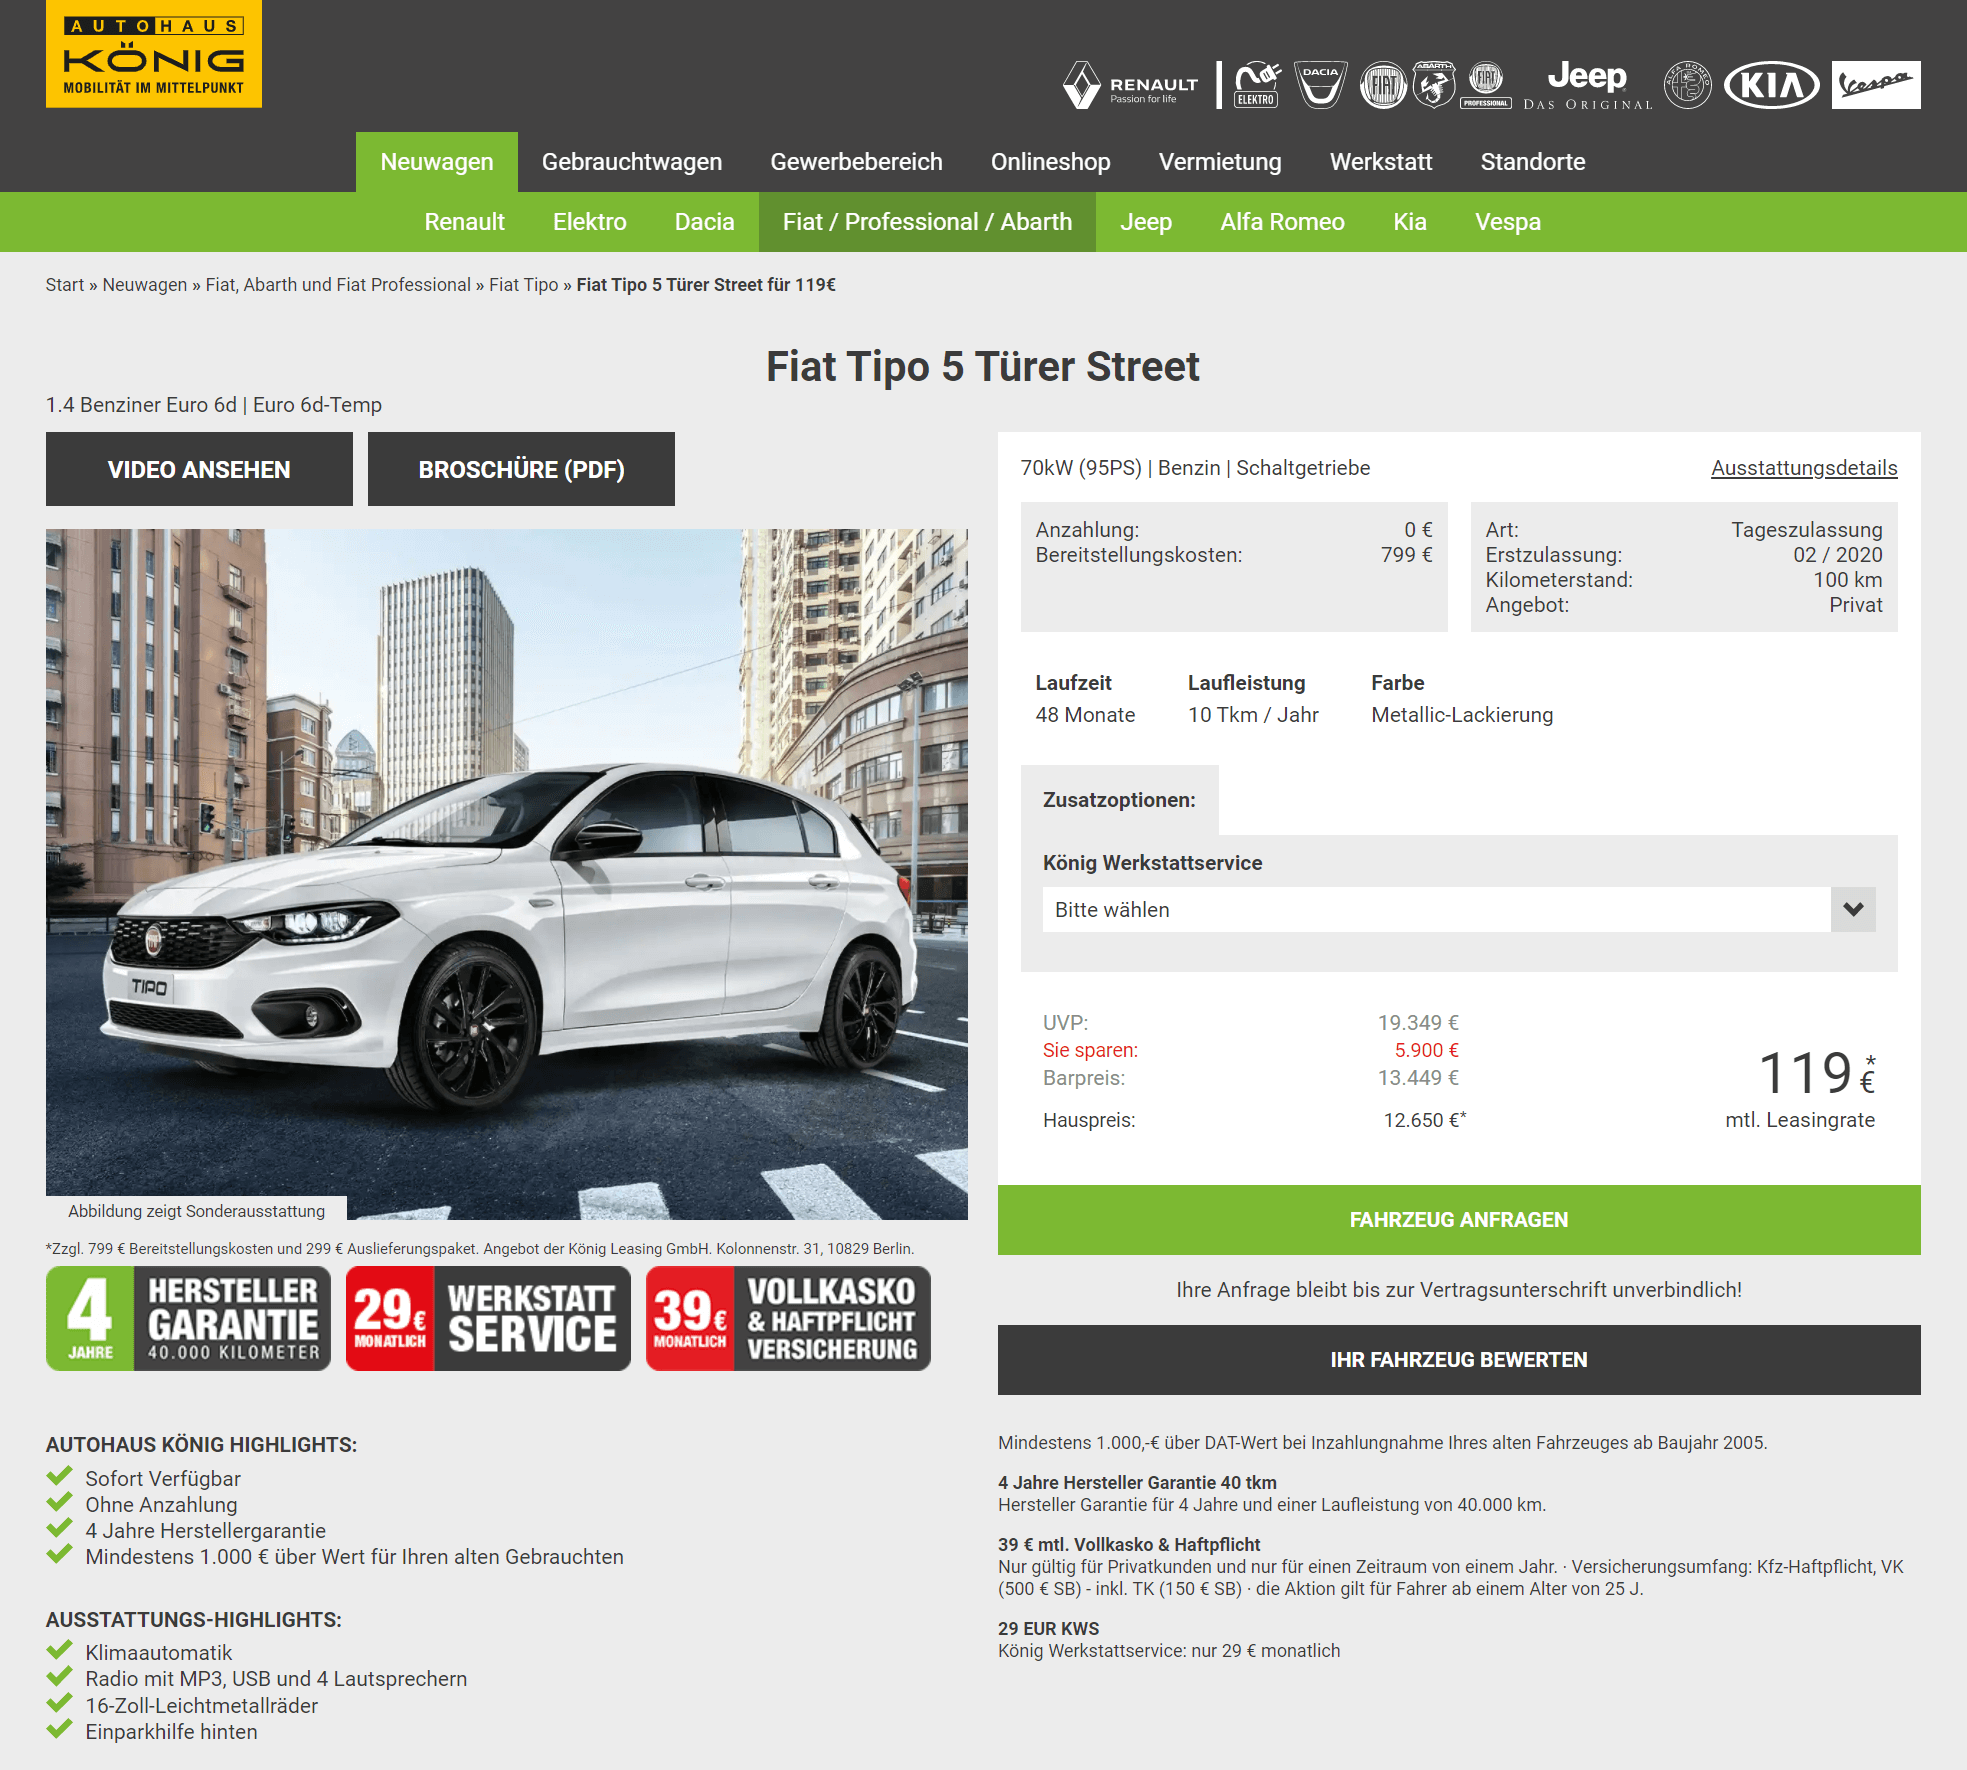Select Elektro in the green submenu
The image size is (1967, 1770).
pos(590,222)
